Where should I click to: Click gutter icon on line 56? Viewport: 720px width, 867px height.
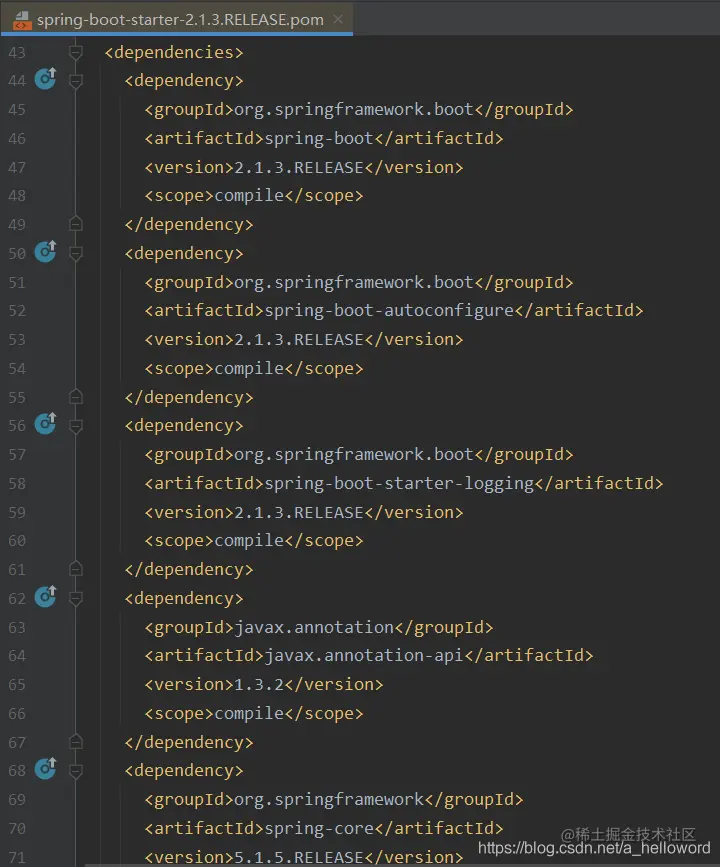45,424
